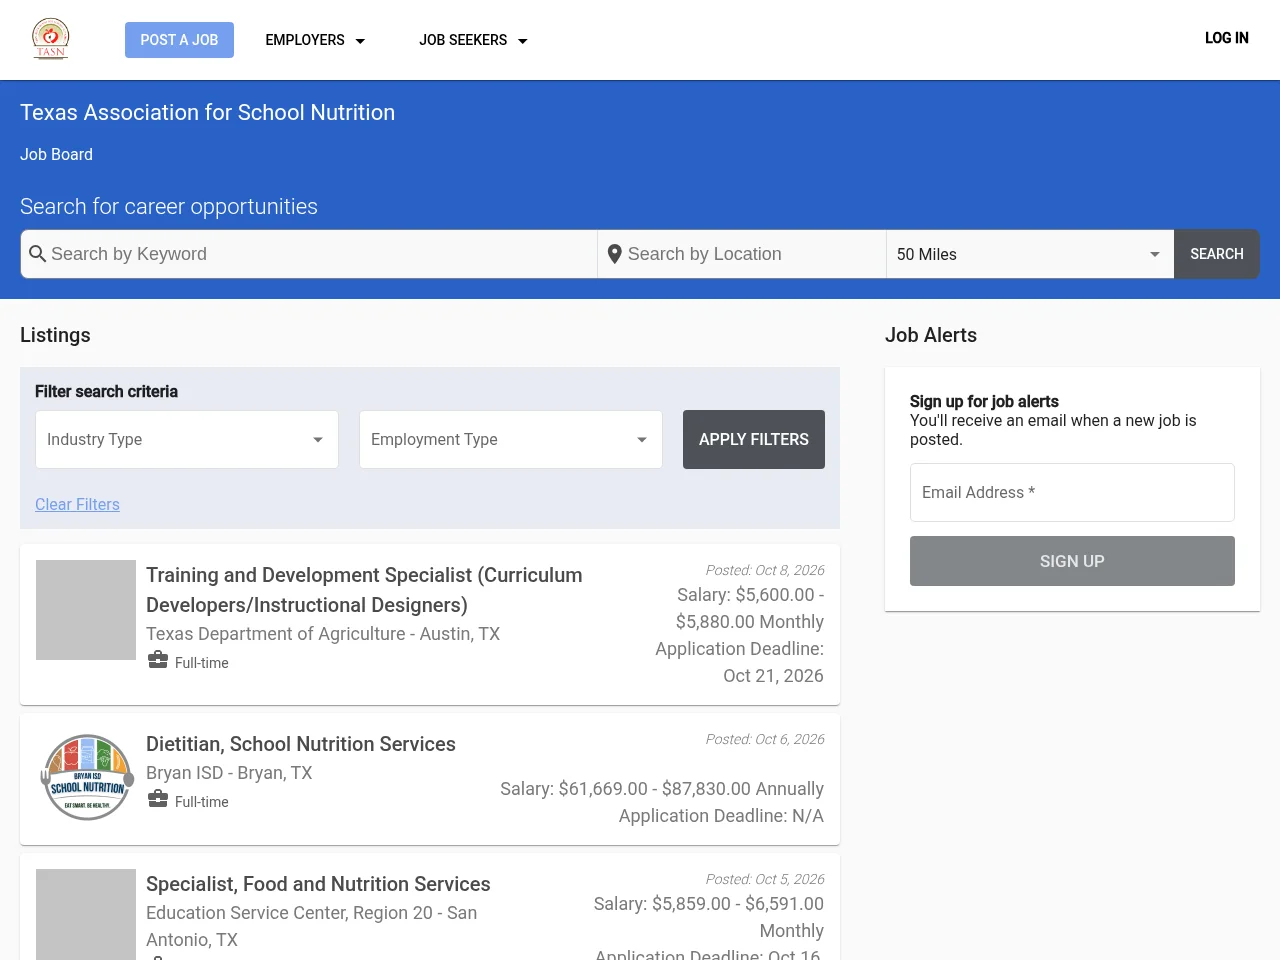The image size is (1280, 960).
Task: Click the Clear Filters link
Action: click(x=77, y=504)
